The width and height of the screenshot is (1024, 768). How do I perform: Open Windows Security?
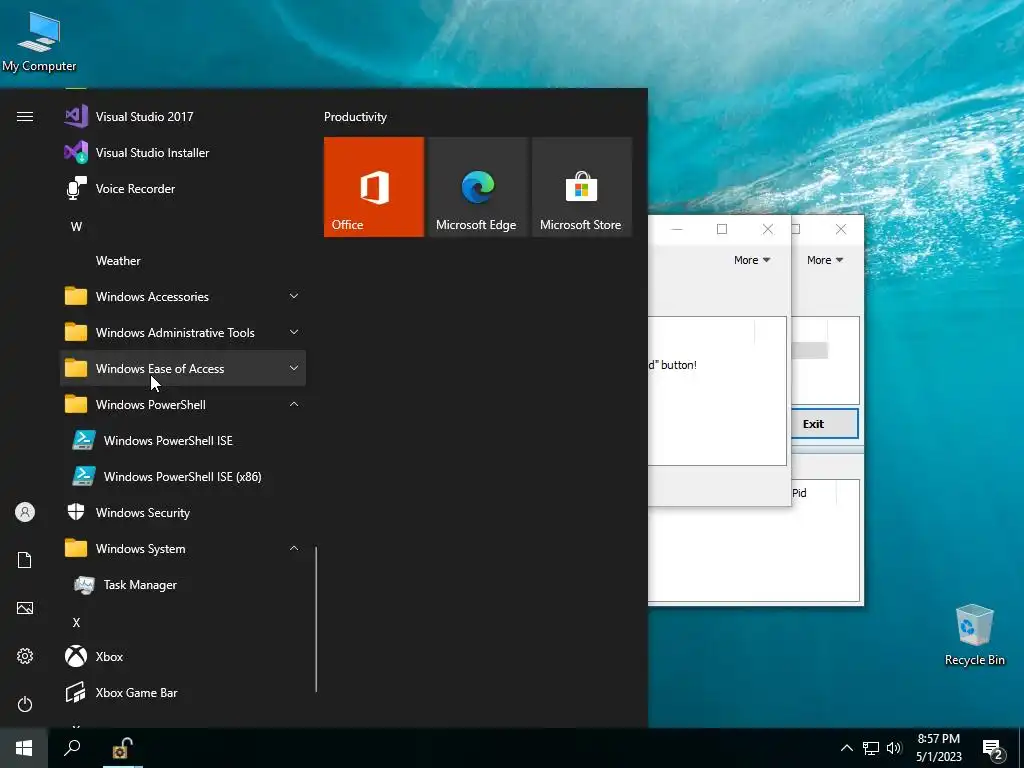183,513
